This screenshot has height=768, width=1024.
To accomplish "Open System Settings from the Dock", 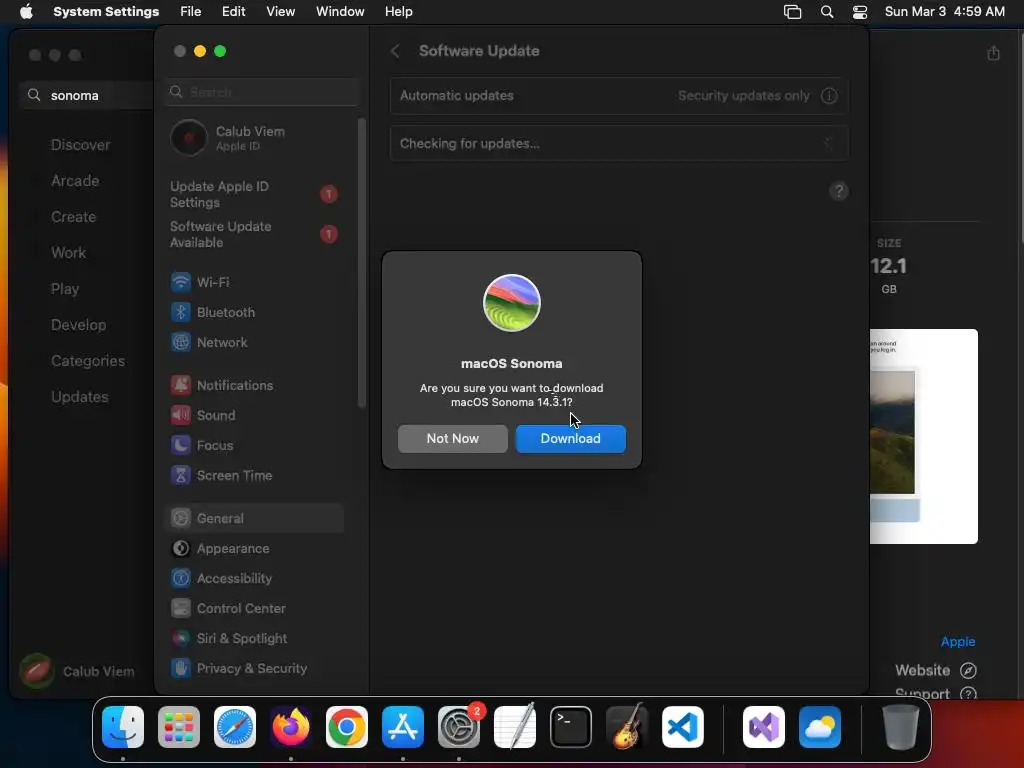I will pyautogui.click(x=458, y=727).
